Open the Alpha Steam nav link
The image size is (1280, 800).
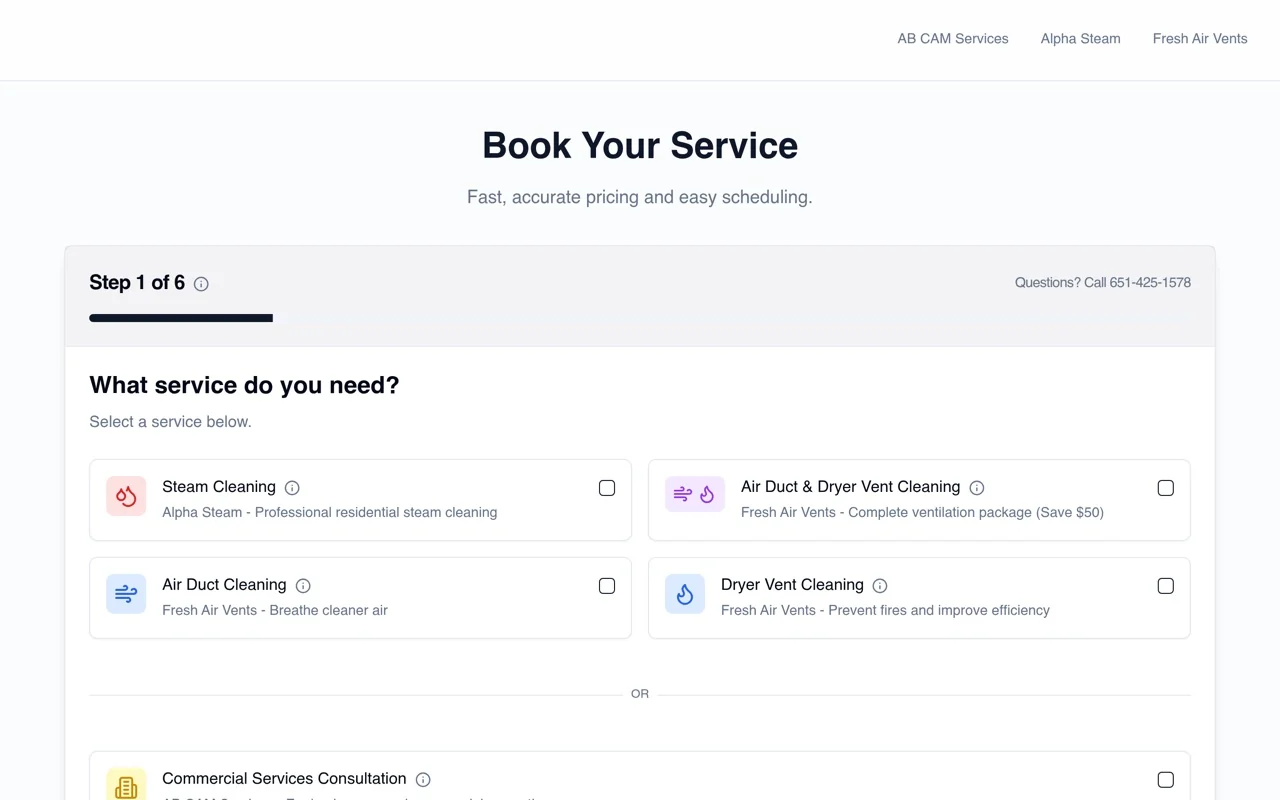(1080, 39)
